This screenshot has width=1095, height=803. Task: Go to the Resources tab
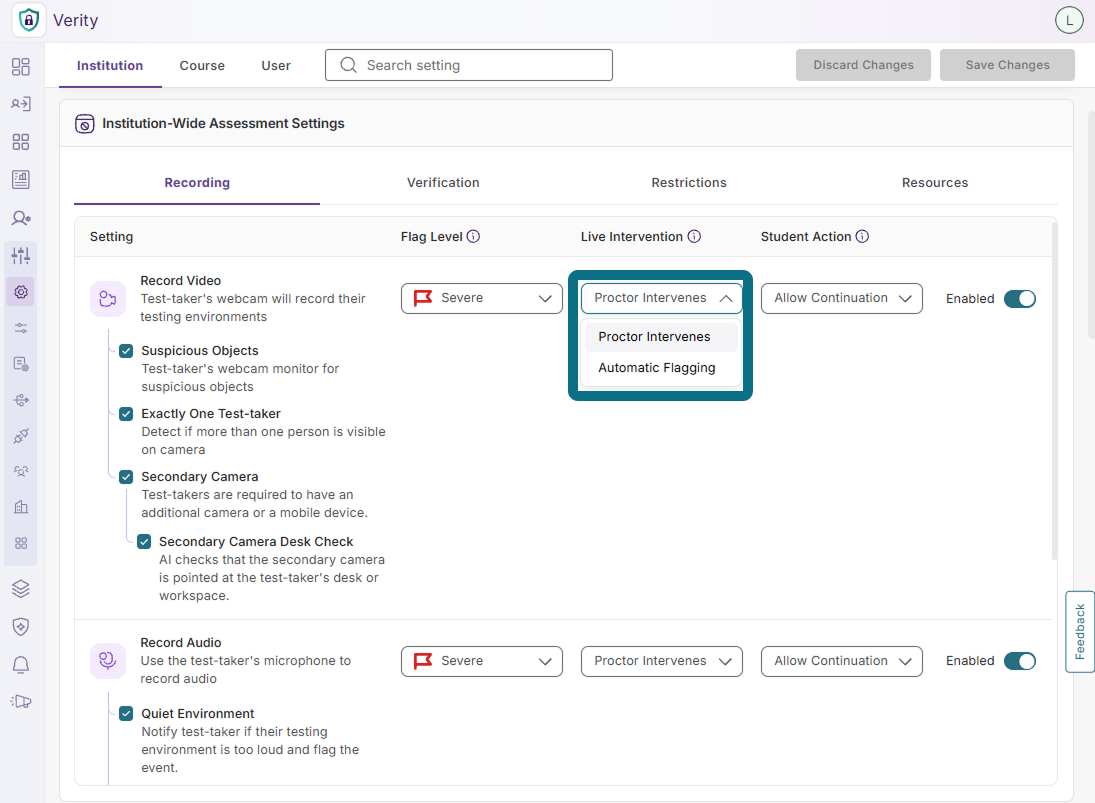pyautogui.click(x=935, y=183)
